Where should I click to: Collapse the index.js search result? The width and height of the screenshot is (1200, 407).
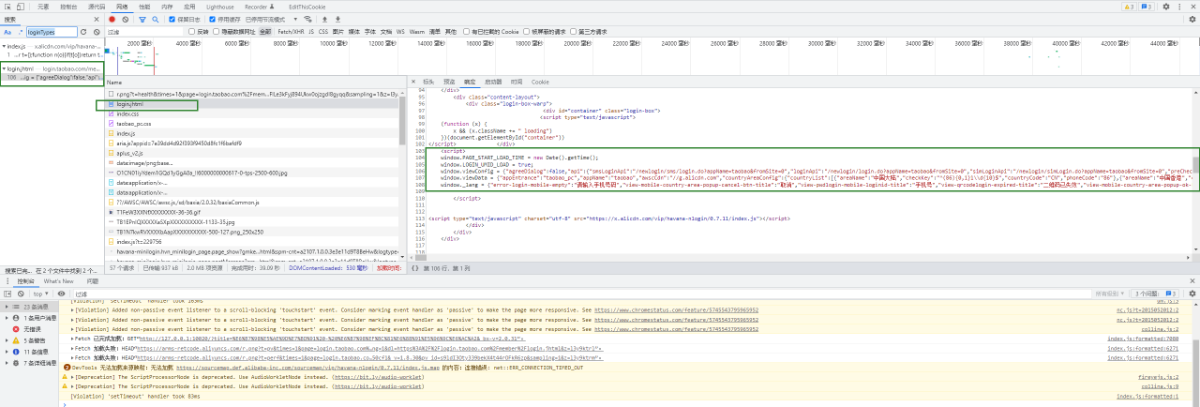[x=5, y=46]
